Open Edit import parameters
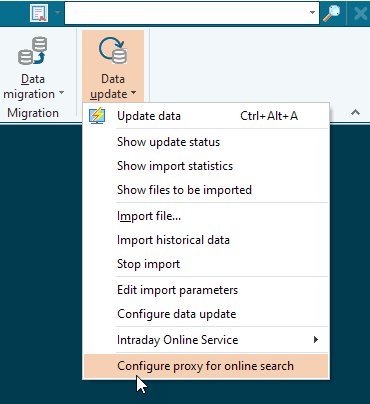 [206, 290]
